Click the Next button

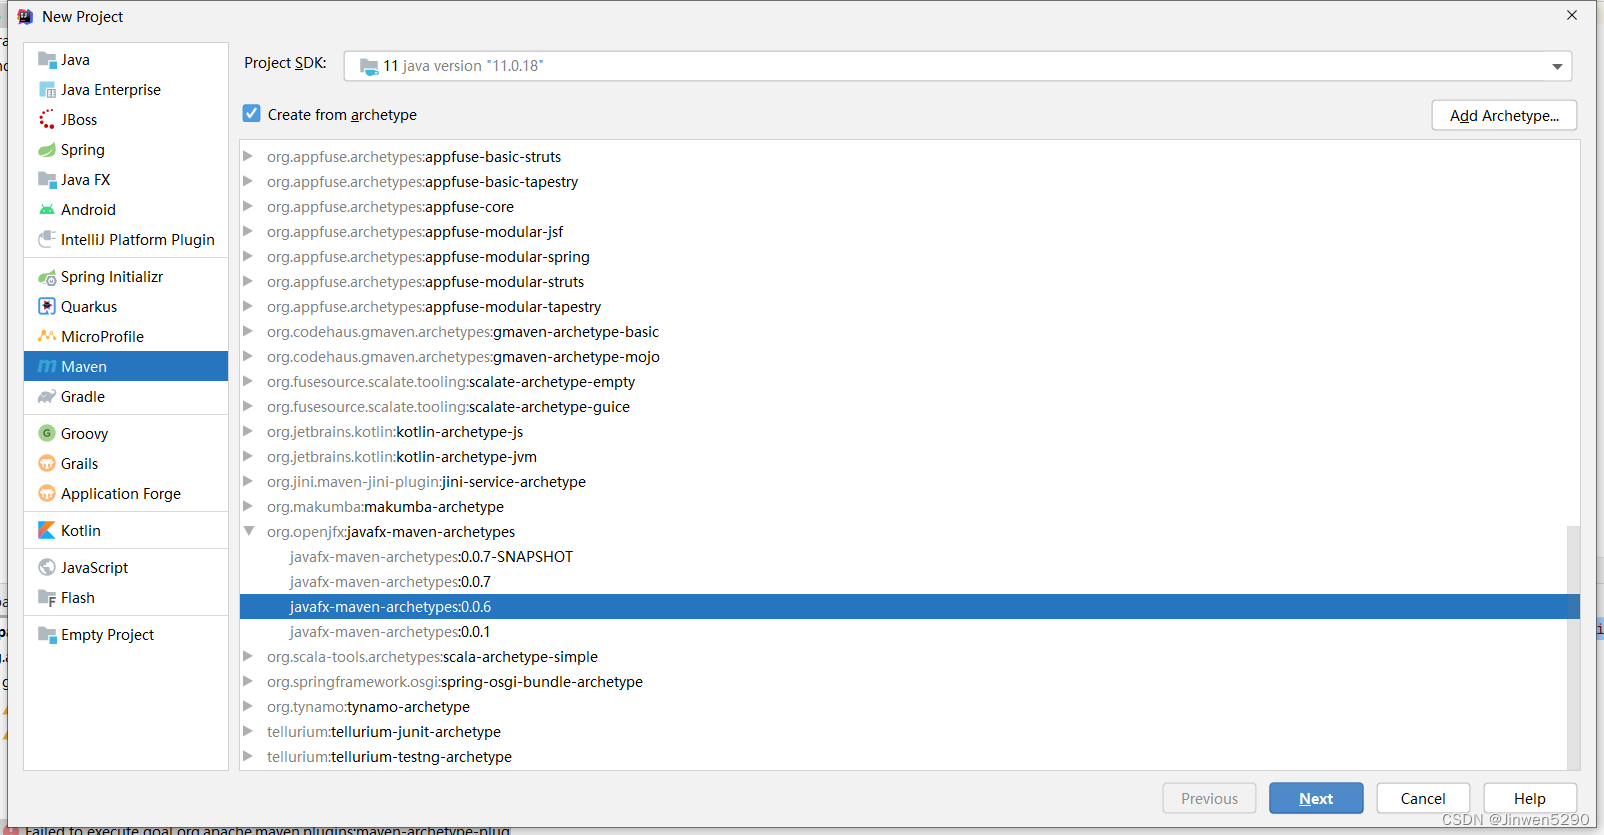pyautogui.click(x=1316, y=798)
